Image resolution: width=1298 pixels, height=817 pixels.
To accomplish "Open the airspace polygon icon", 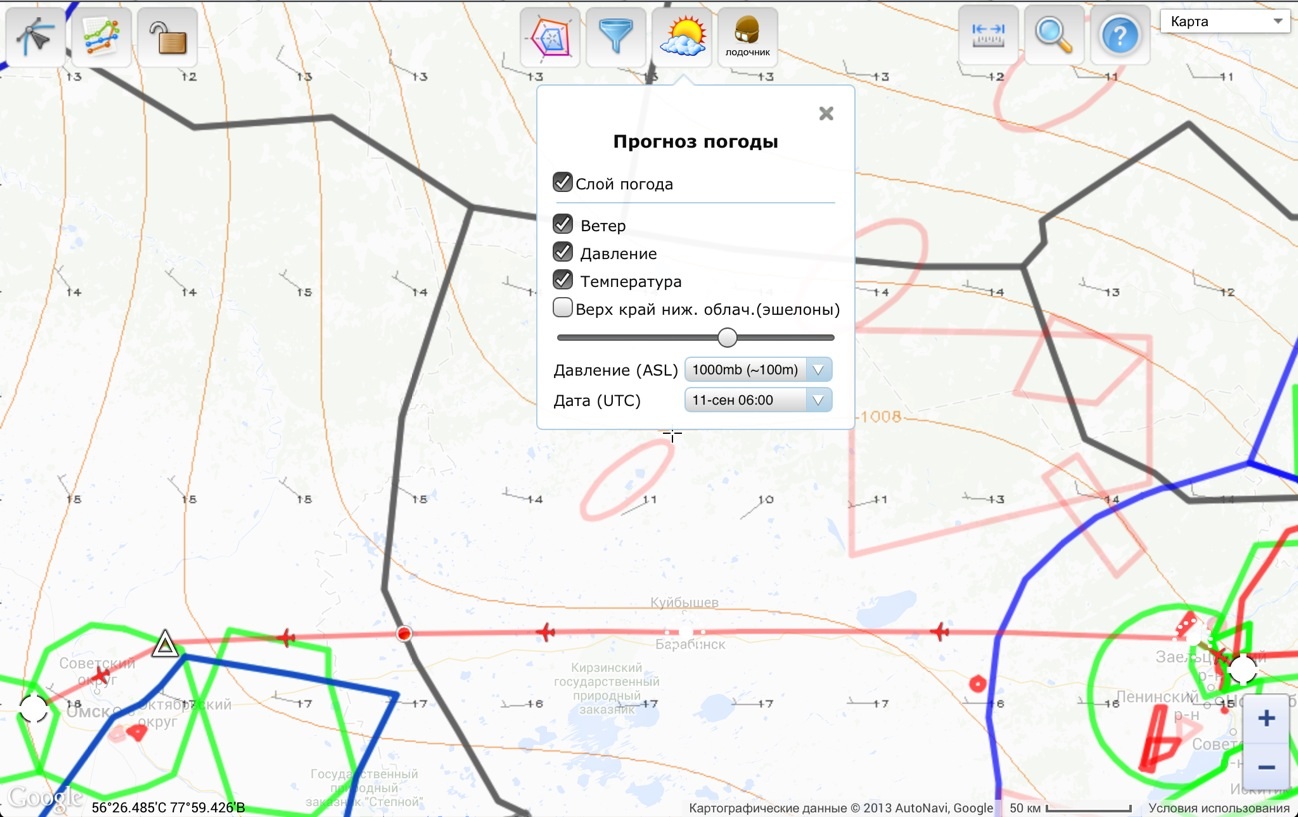I will pyautogui.click(x=550, y=37).
